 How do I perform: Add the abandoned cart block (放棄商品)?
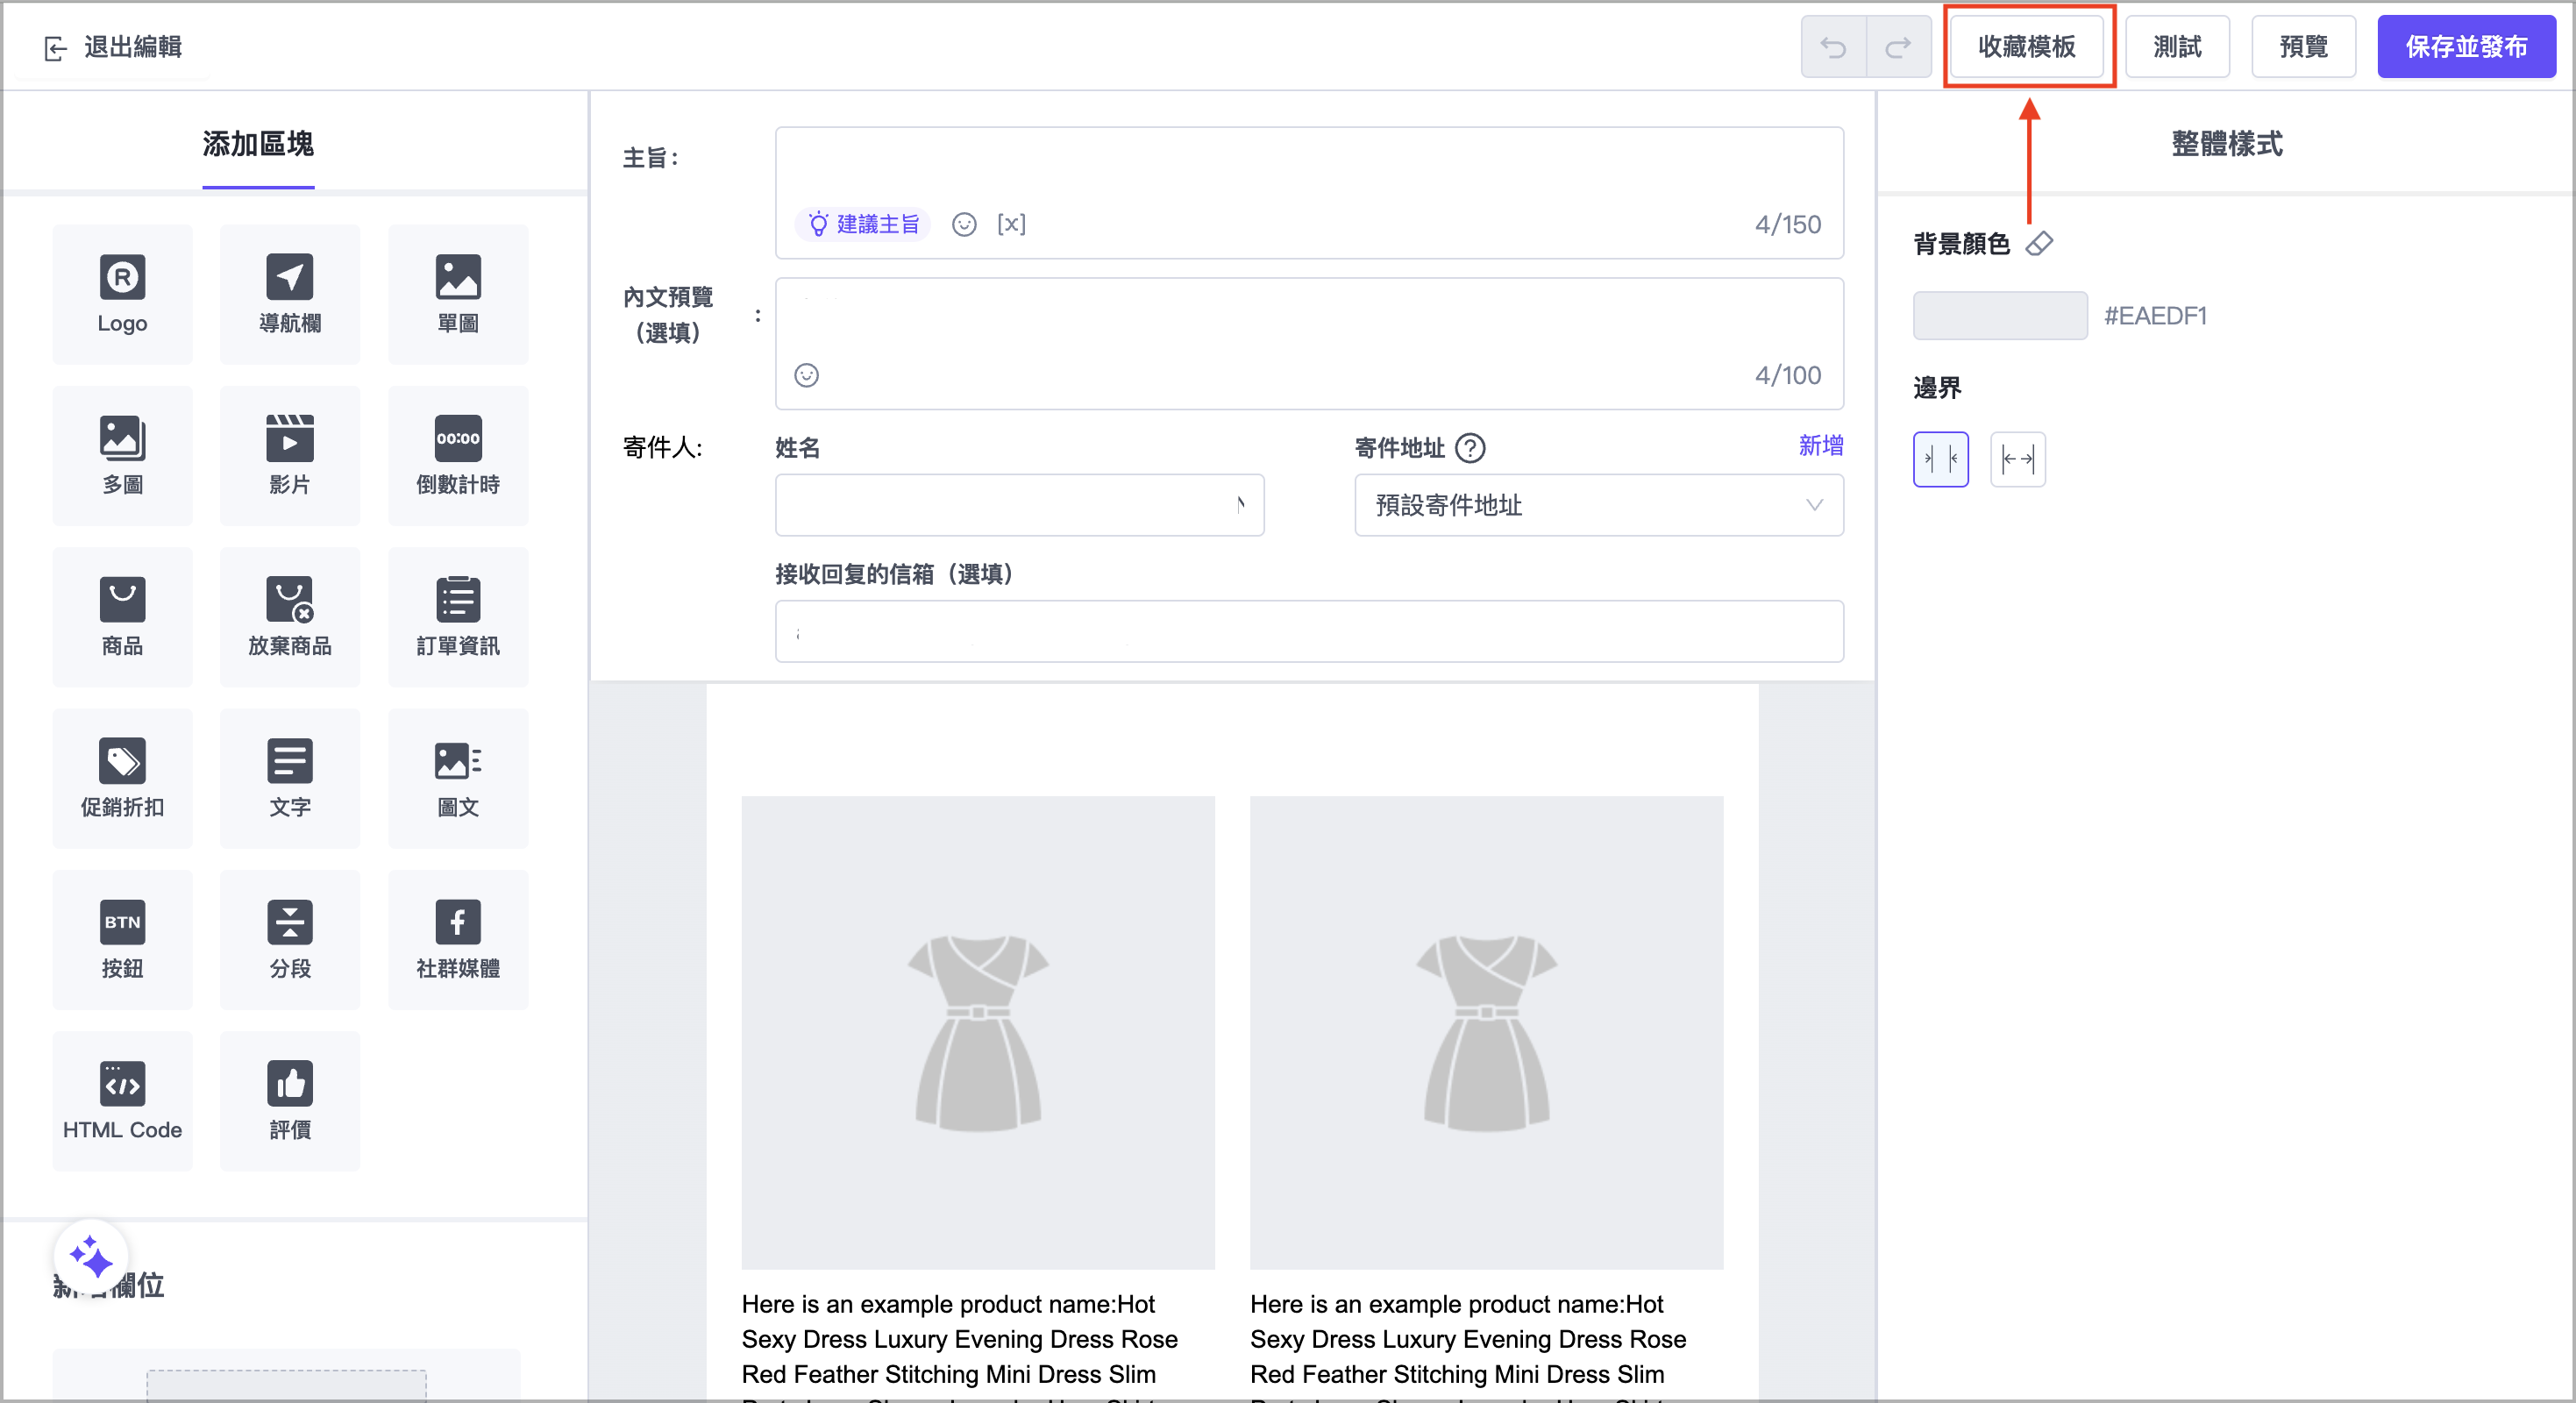tap(289, 616)
